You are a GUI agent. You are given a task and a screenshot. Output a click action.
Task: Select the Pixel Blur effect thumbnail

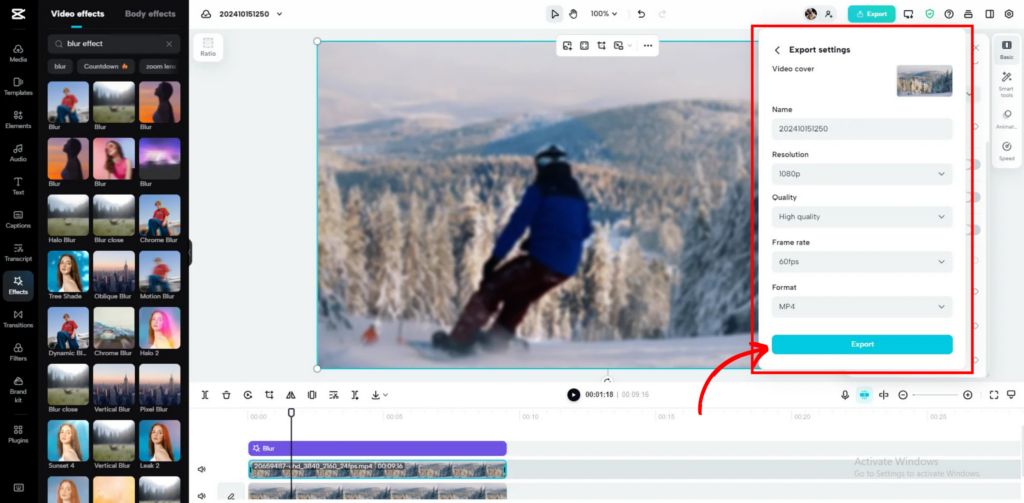(159, 384)
